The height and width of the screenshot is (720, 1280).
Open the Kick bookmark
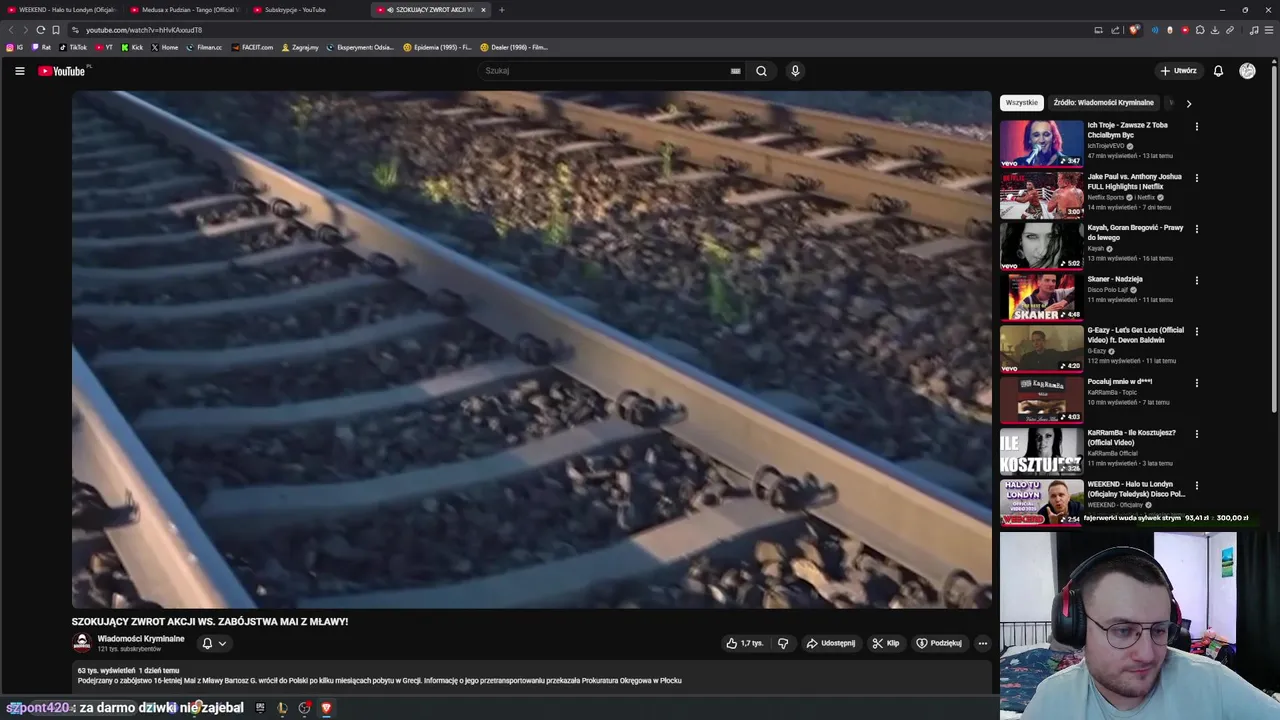pyautogui.click(x=132, y=47)
